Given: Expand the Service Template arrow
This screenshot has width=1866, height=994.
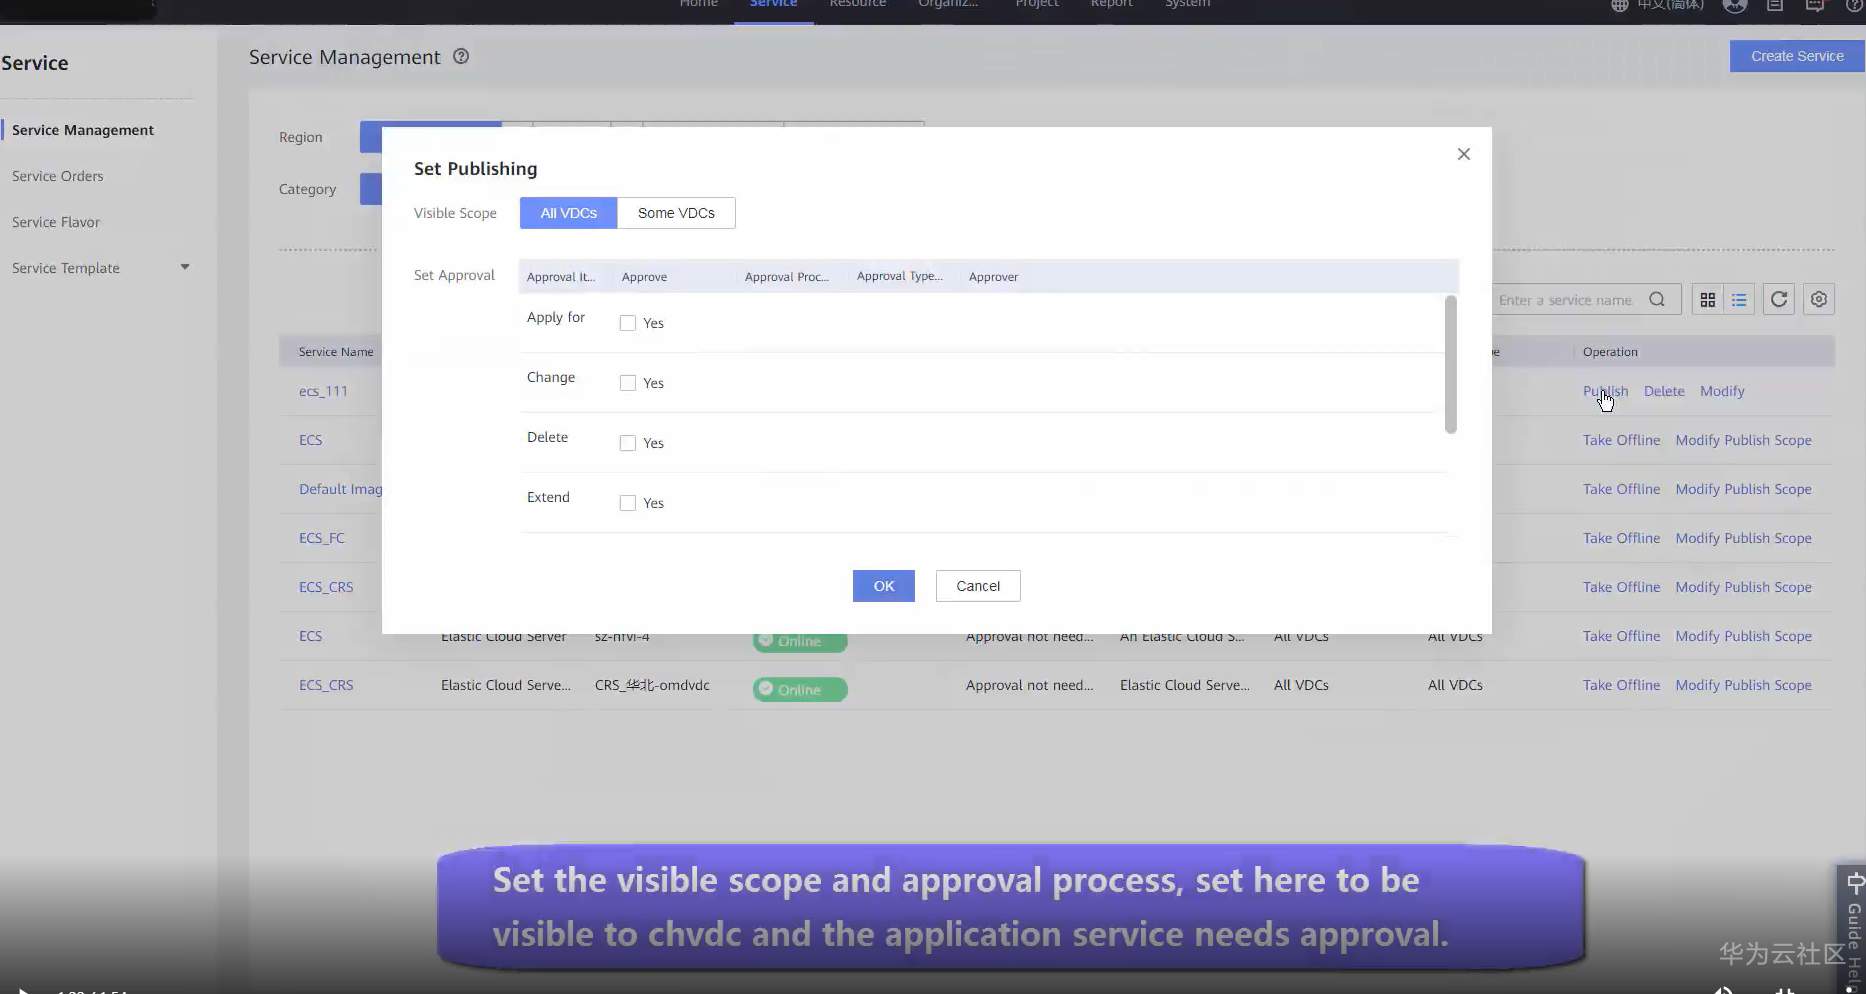Looking at the screenshot, I should [185, 267].
